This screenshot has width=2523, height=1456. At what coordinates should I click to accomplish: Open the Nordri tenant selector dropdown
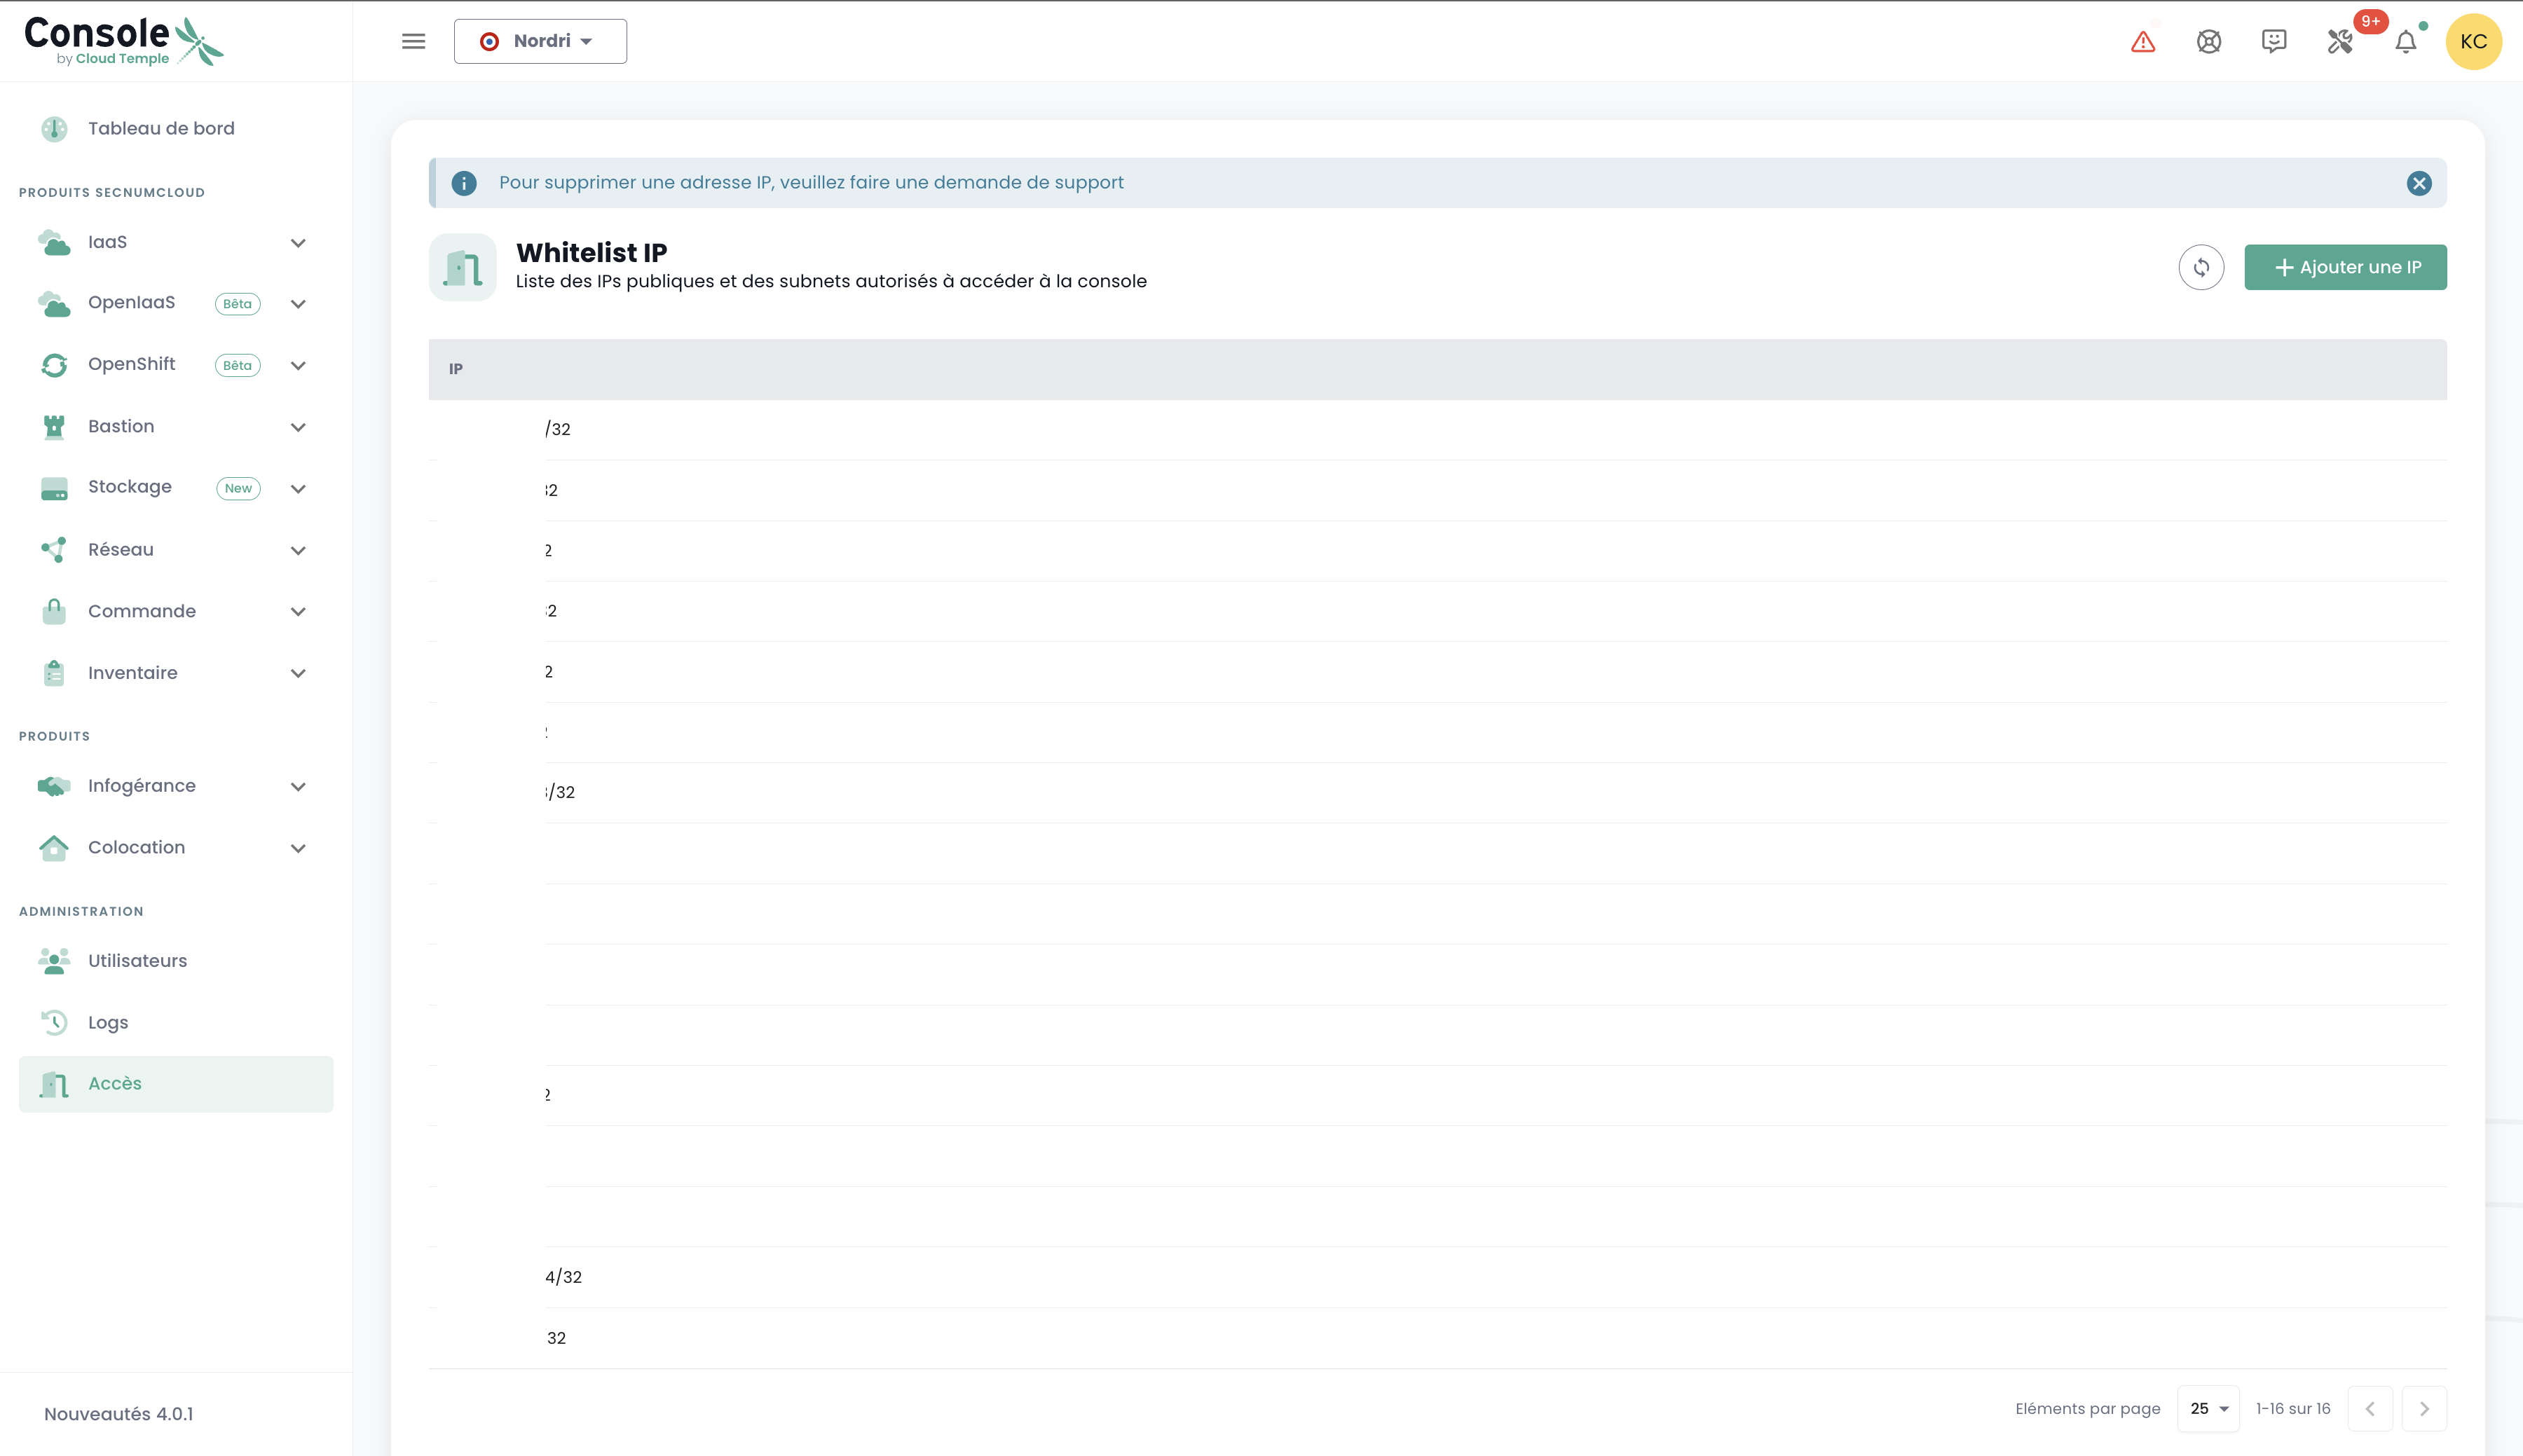(x=540, y=41)
